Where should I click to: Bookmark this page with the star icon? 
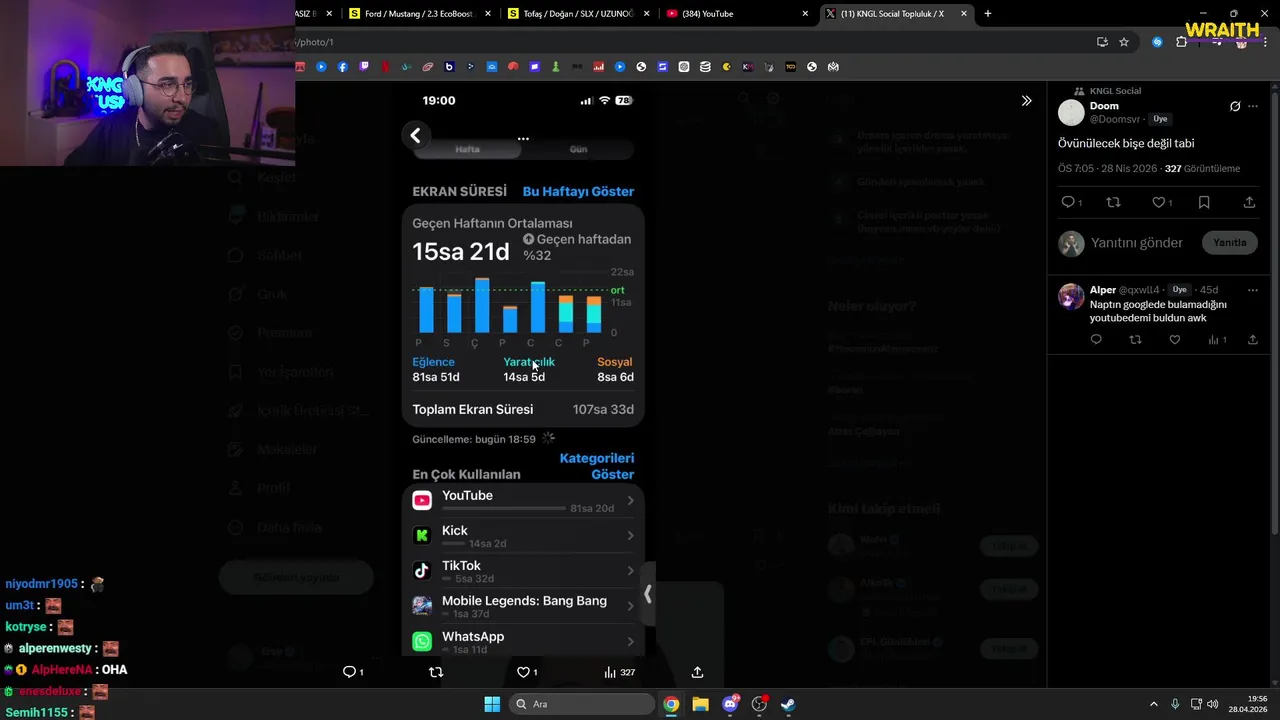[1124, 42]
